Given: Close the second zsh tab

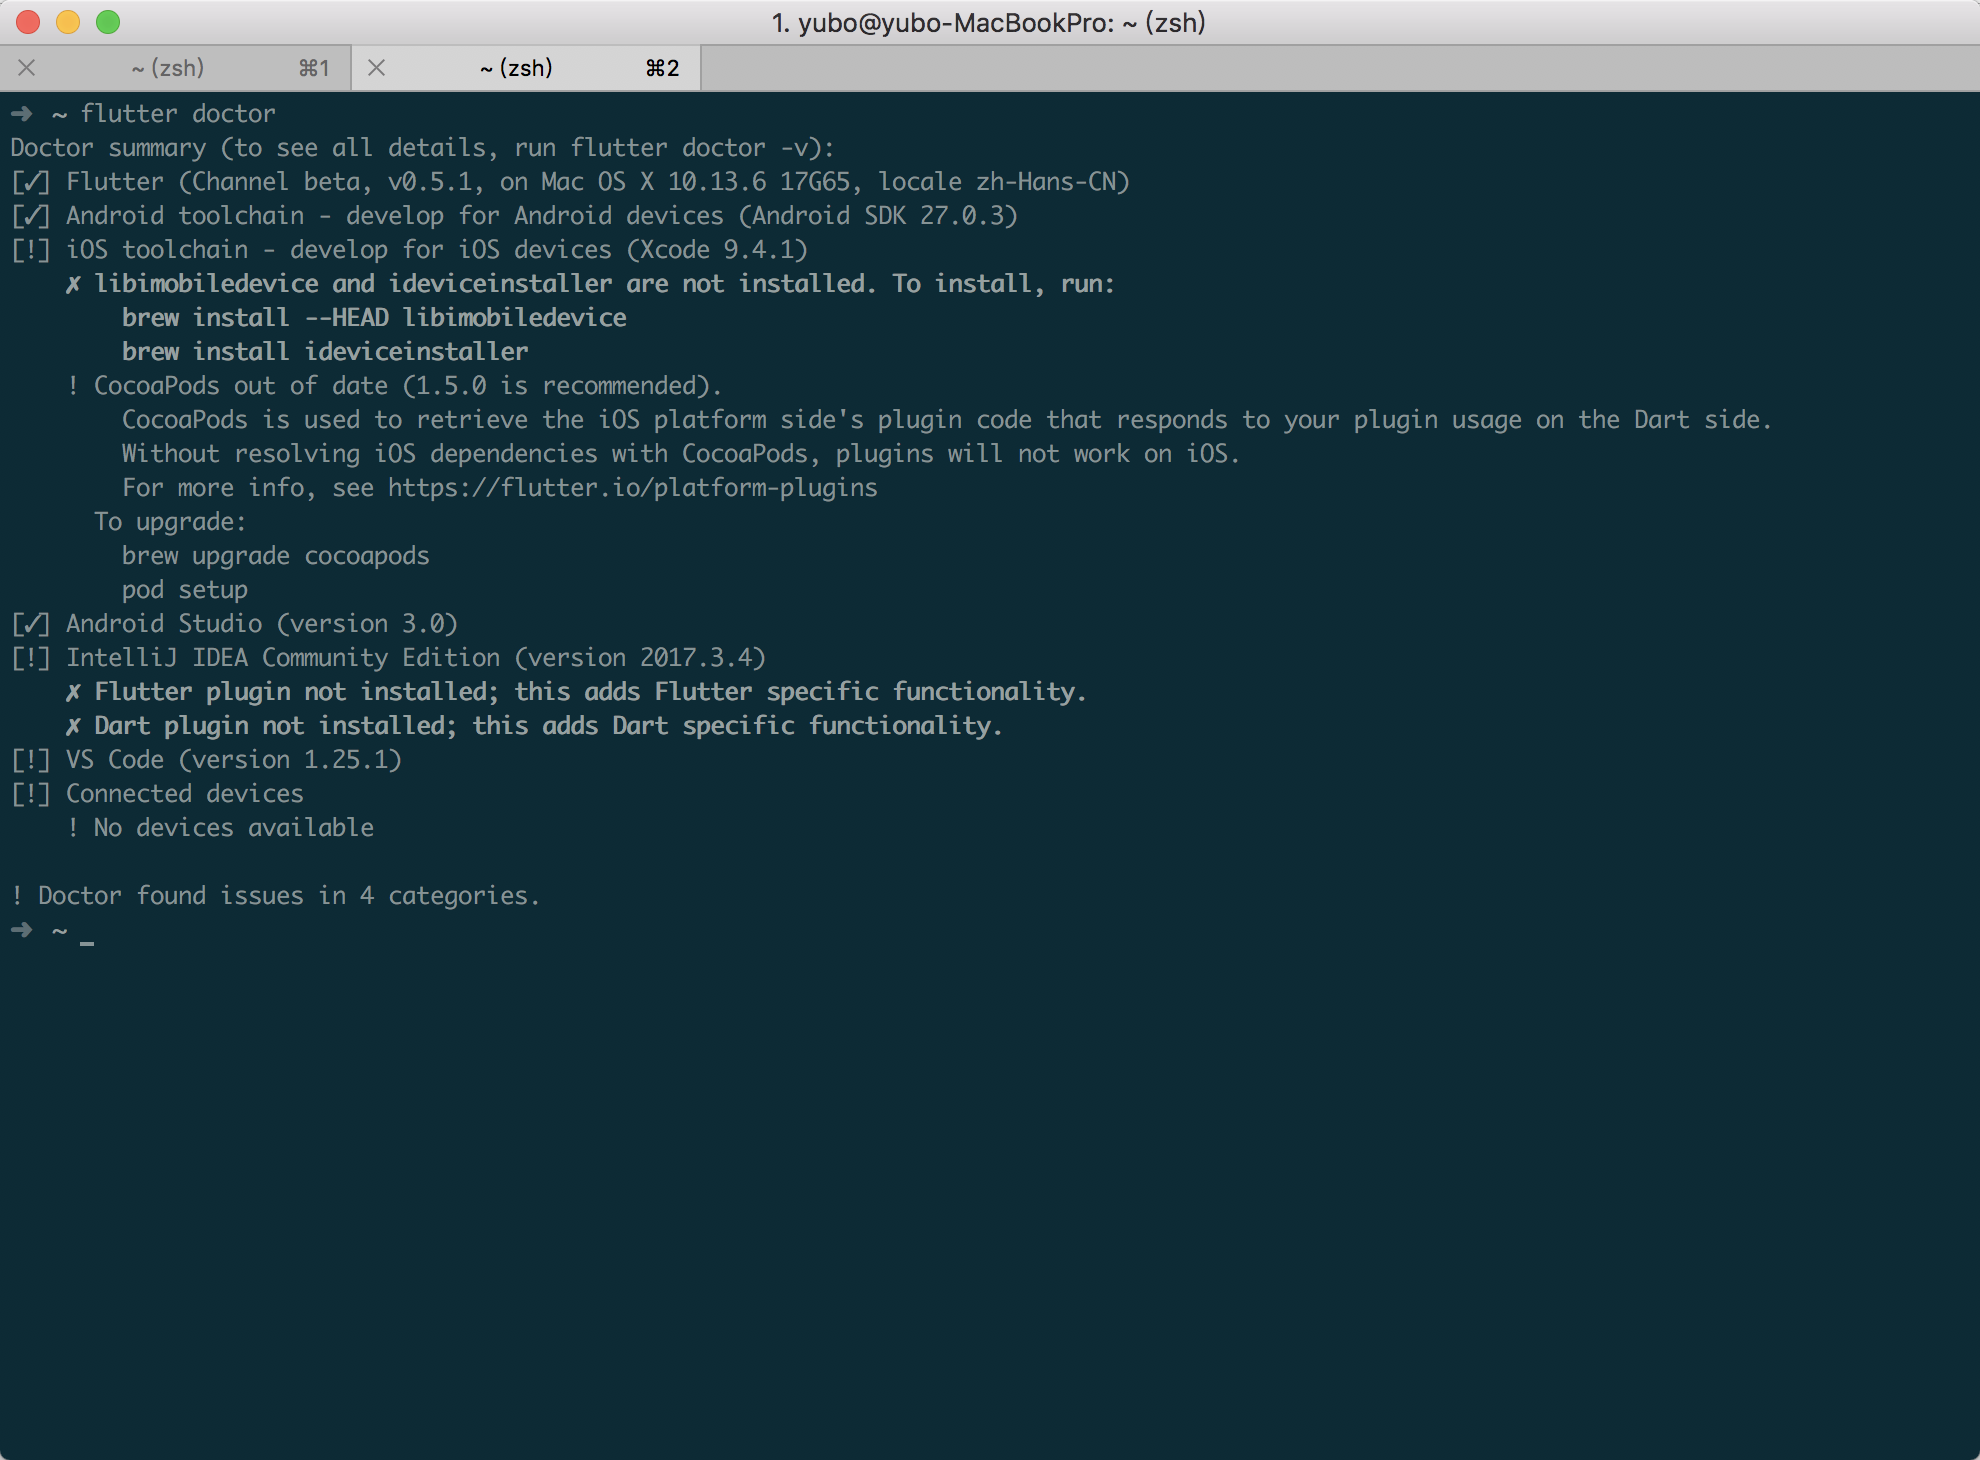Looking at the screenshot, I should coord(377,68).
